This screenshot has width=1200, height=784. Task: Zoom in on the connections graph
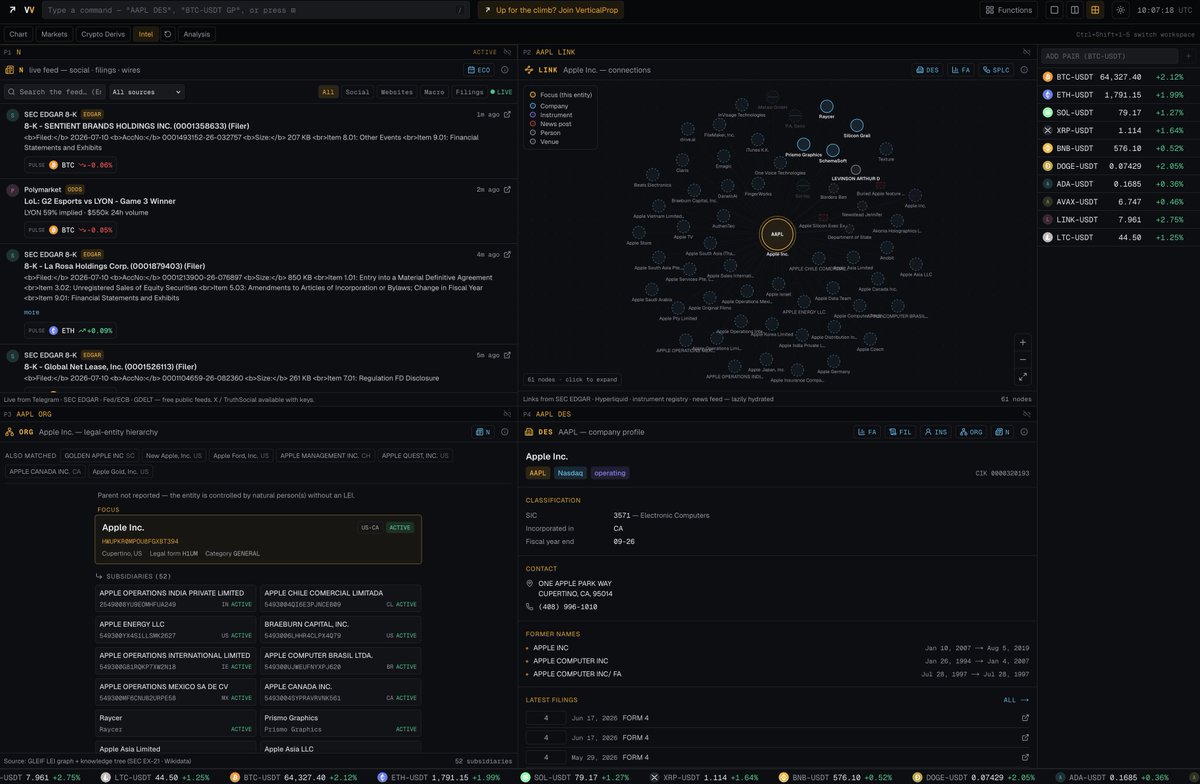click(x=1022, y=342)
